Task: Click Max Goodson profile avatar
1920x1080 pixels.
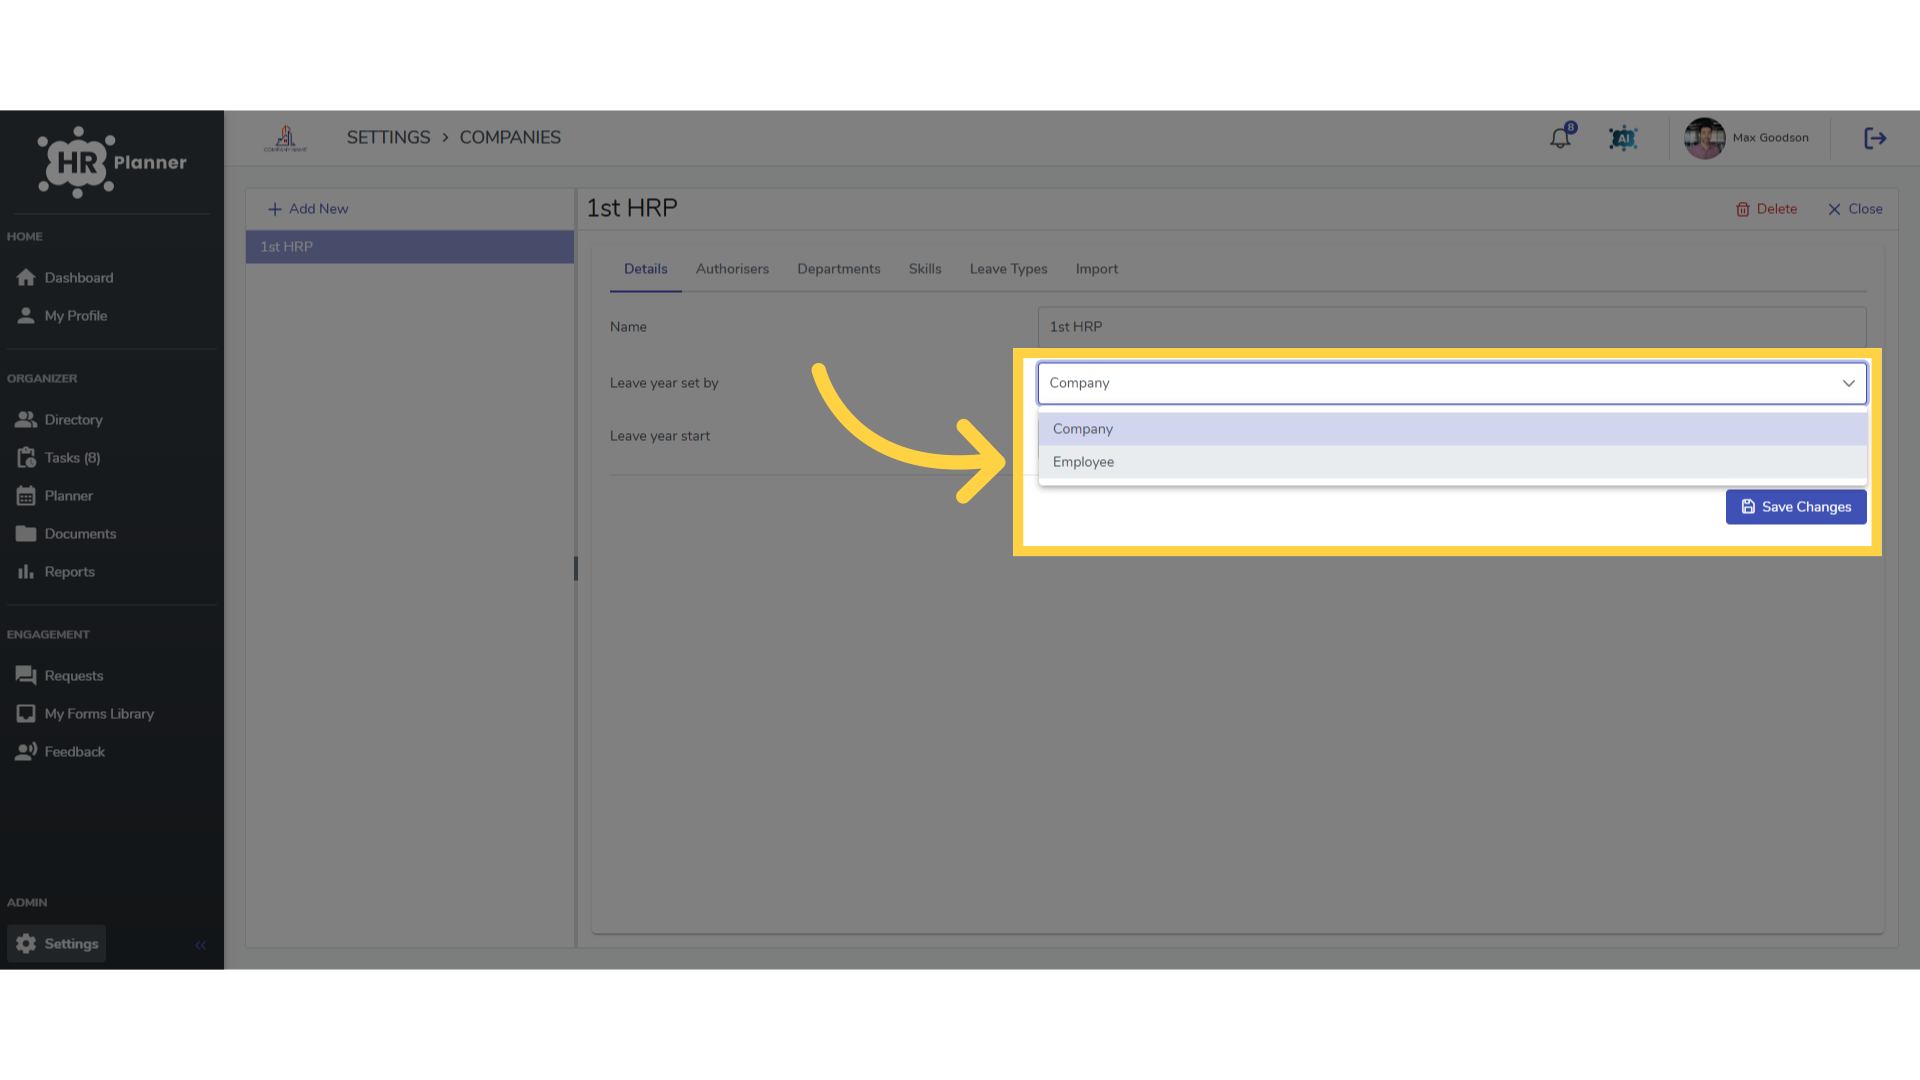Action: coord(1704,138)
